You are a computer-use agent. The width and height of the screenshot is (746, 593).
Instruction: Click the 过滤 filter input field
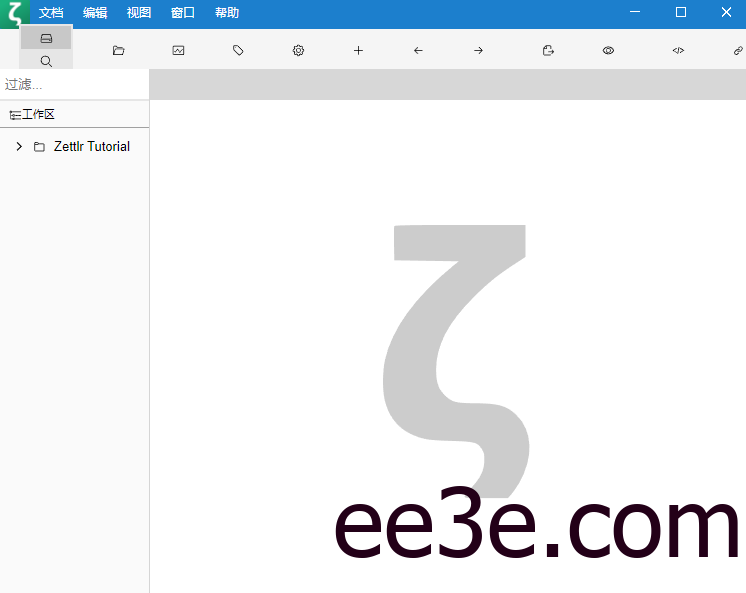(74, 85)
